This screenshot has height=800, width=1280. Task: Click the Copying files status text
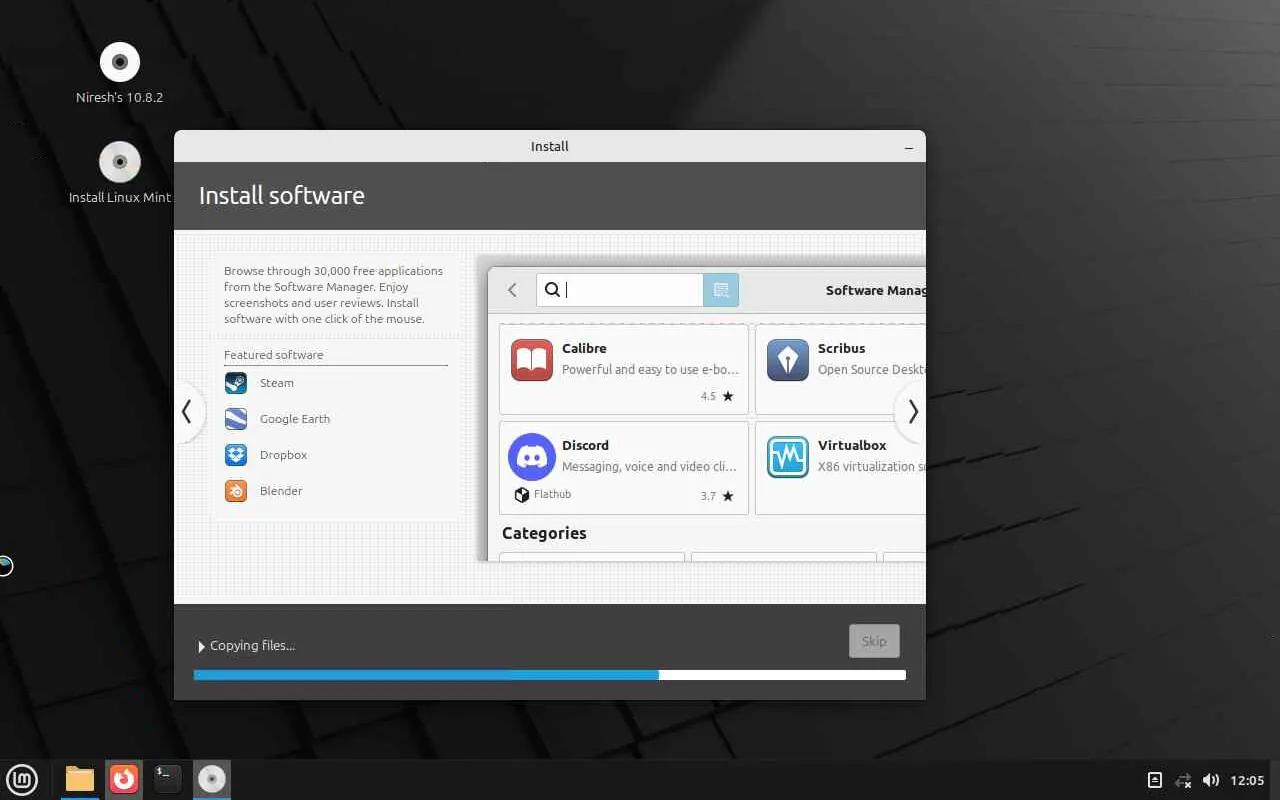[252, 646]
